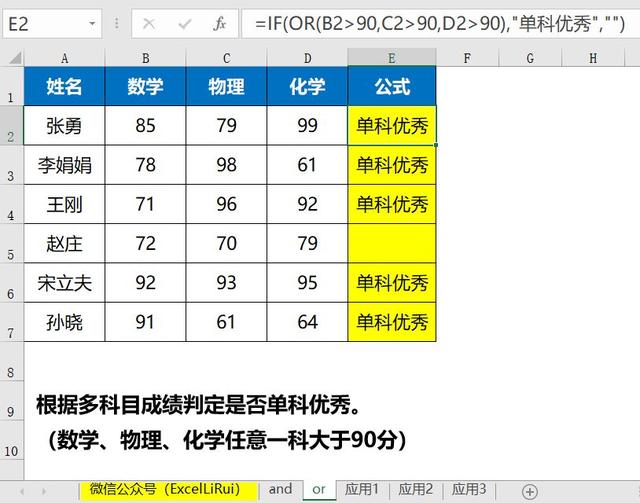Open the Name Box dropdown arrow
The image size is (640, 503).
92,24
